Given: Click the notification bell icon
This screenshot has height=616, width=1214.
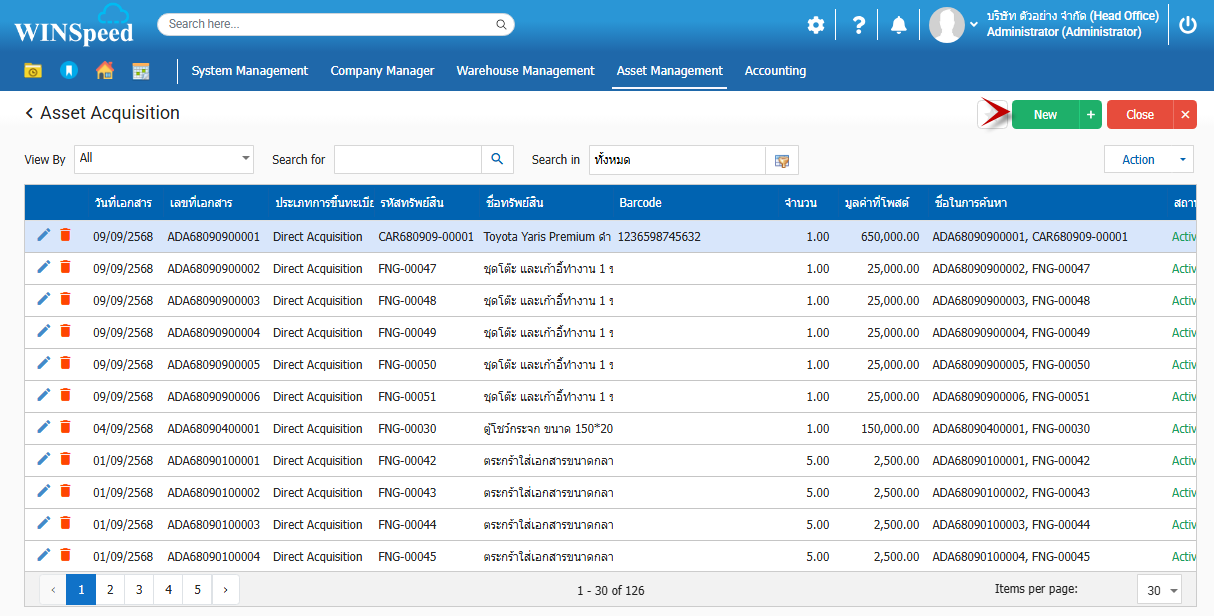Looking at the screenshot, I should (899, 25).
